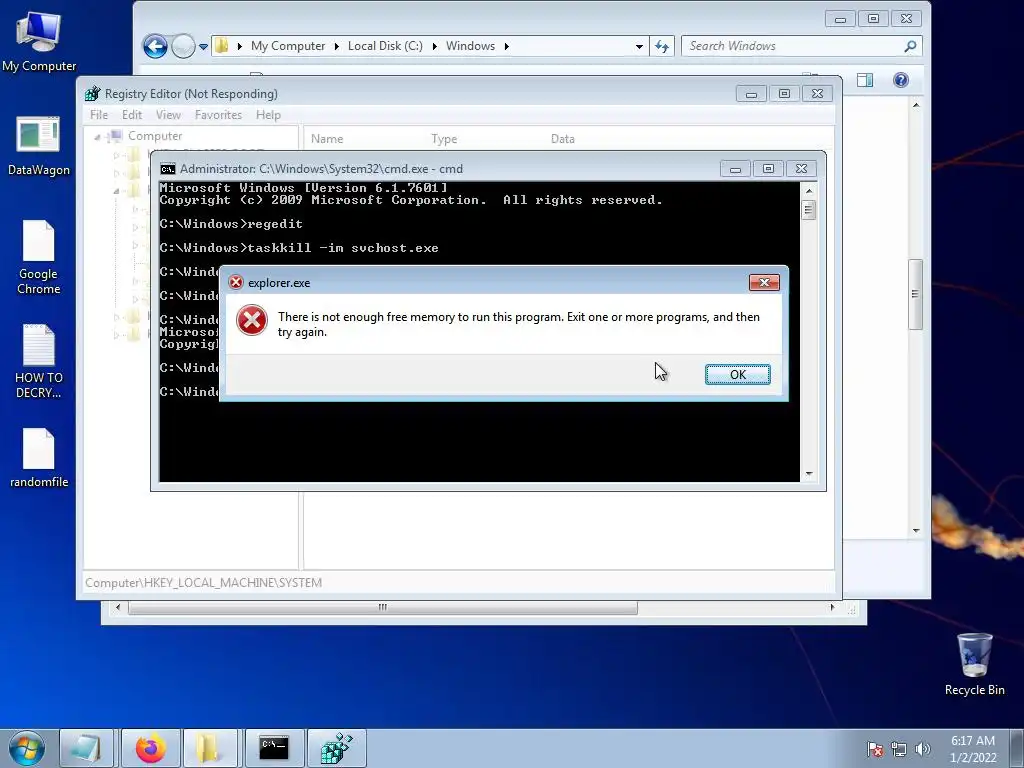Maximize the Registry Editor window
1024x768 pixels.
click(x=784, y=94)
